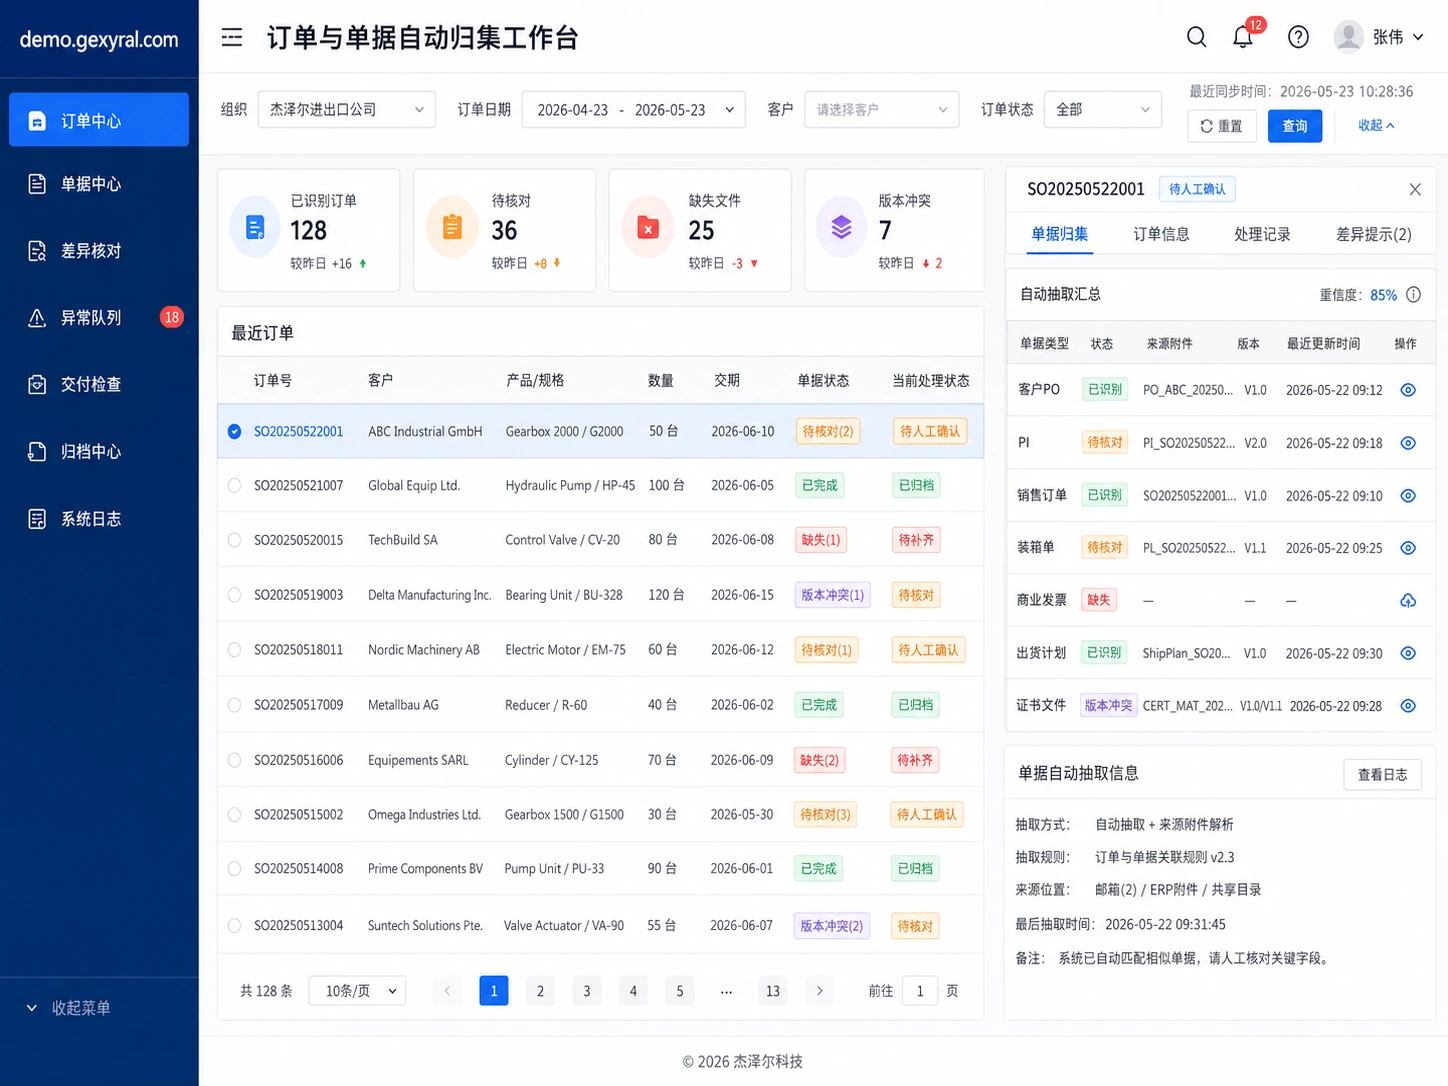Upload file for 商业发票 row
This screenshot has height=1086, width=1448.
[x=1408, y=600]
